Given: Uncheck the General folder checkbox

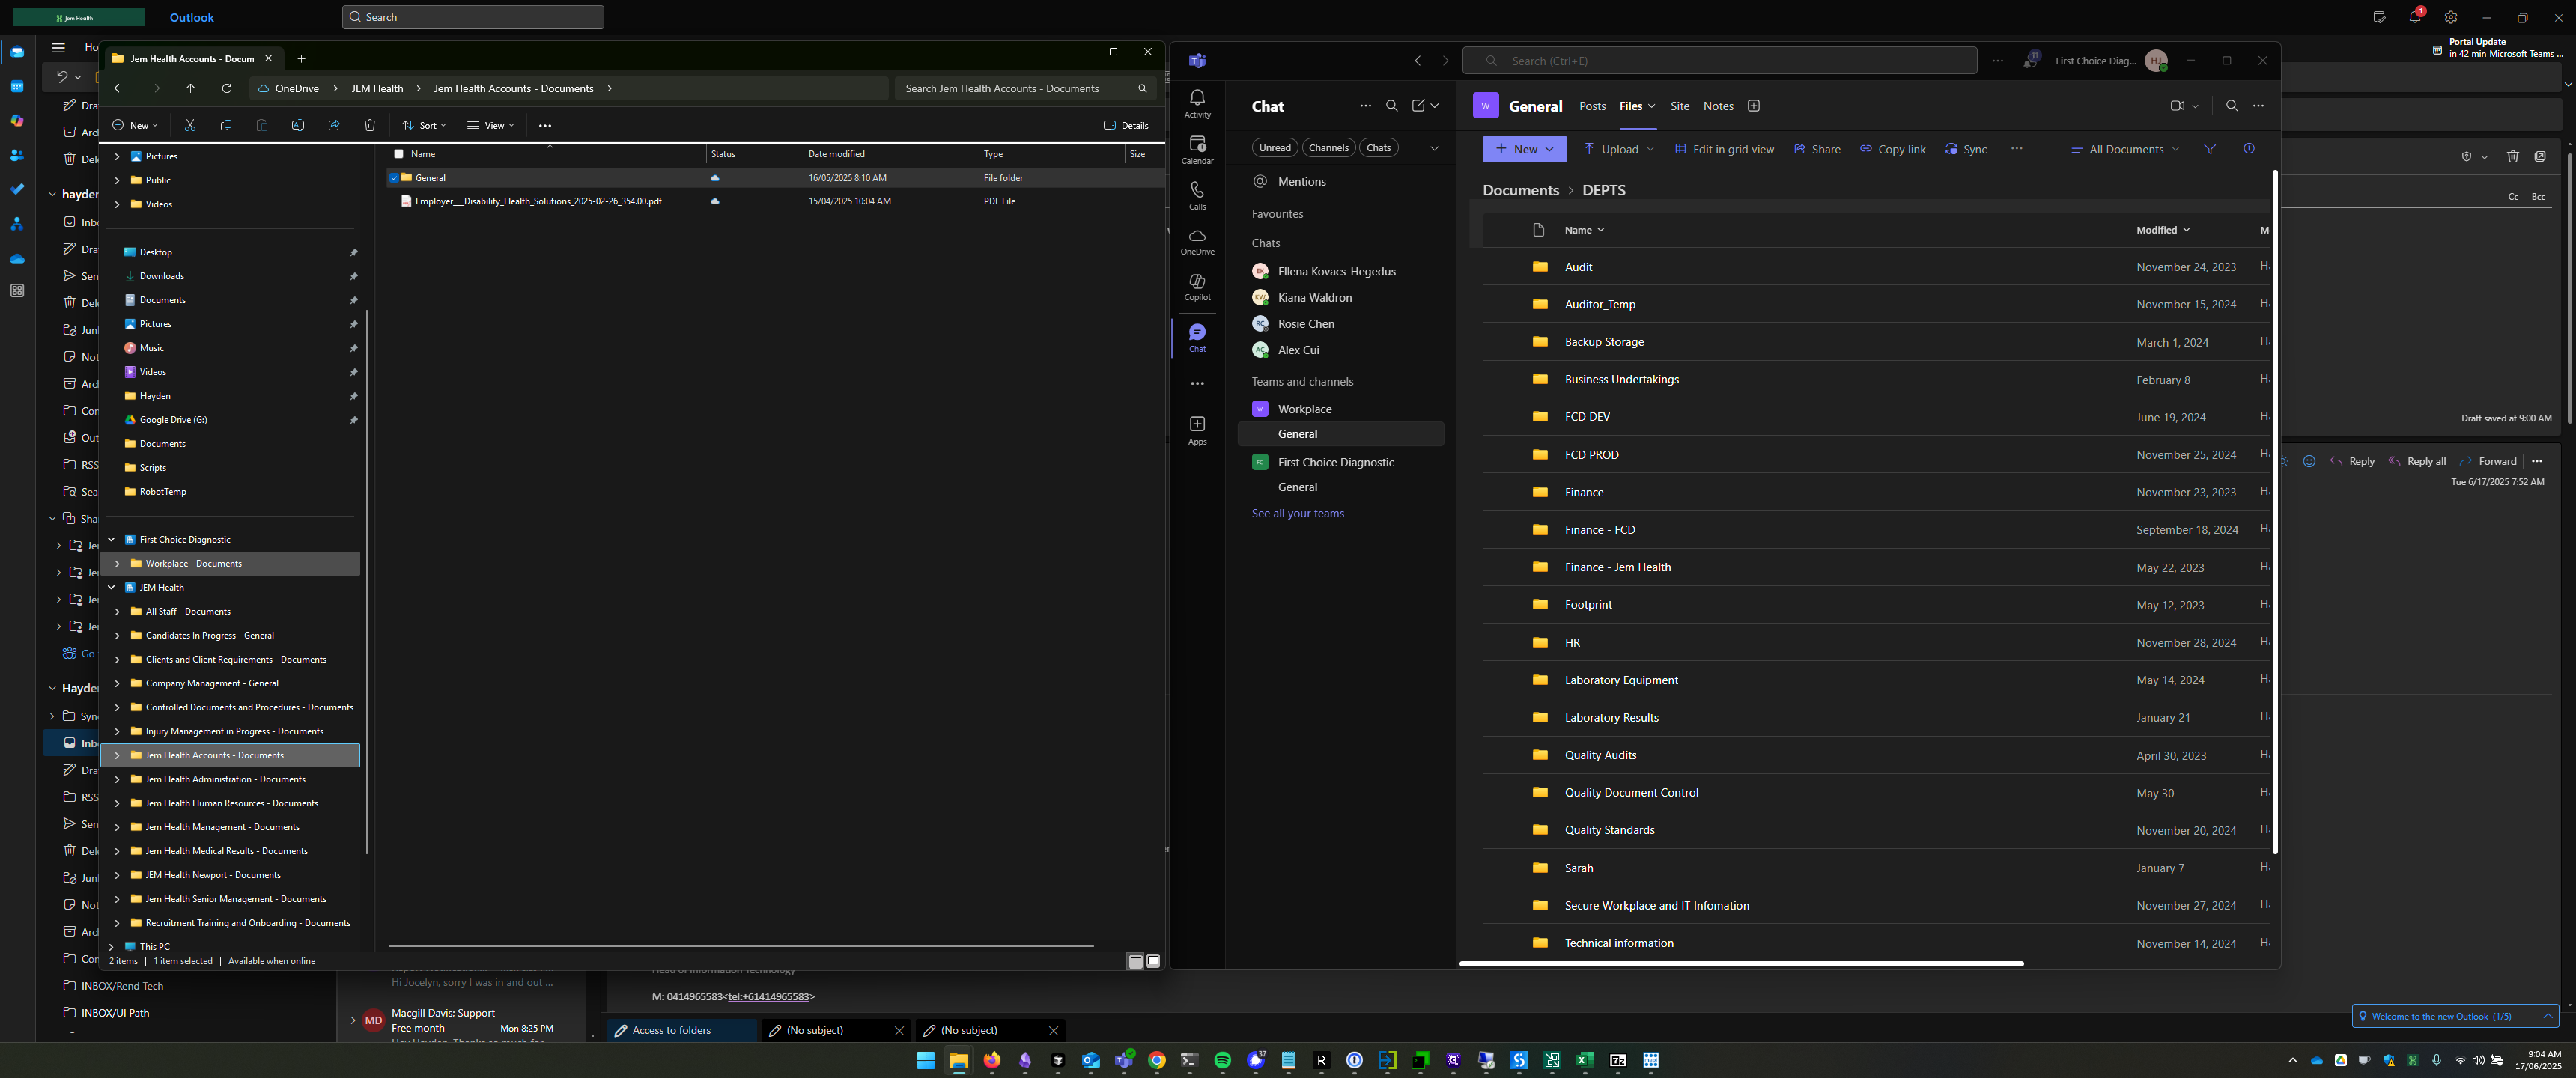Looking at the screenshot, I should [x=394, y=178].
